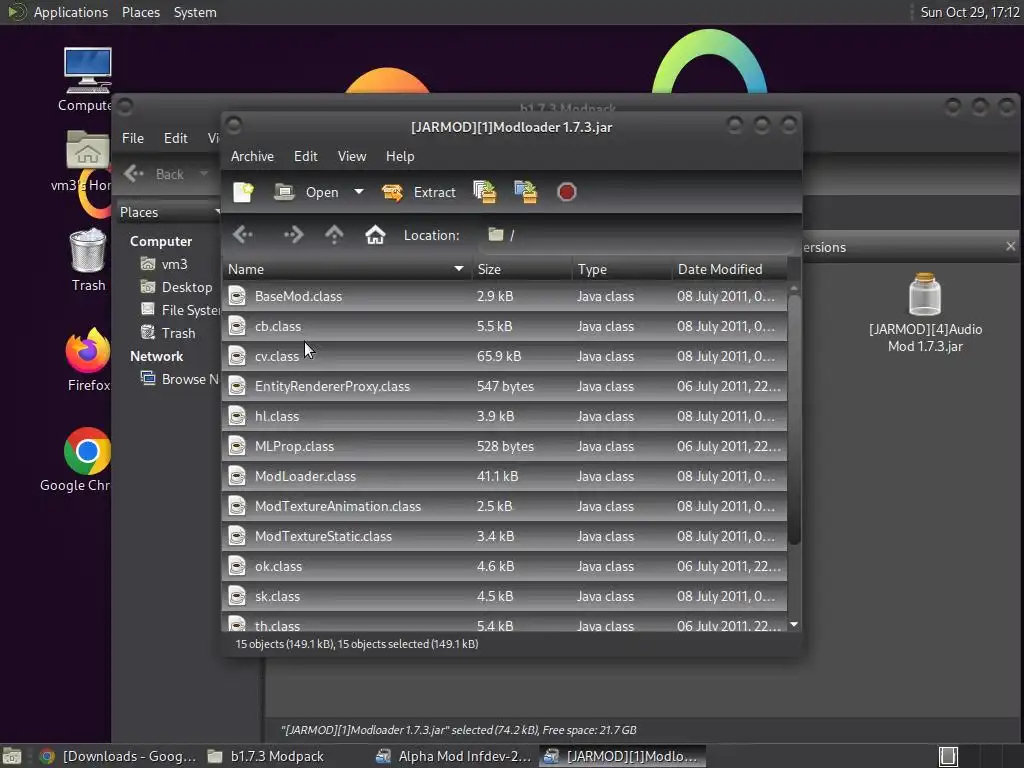Select cv.class file row
Image resolution: width=1024 pixels, height=768 pixels.
pos(504,356)
